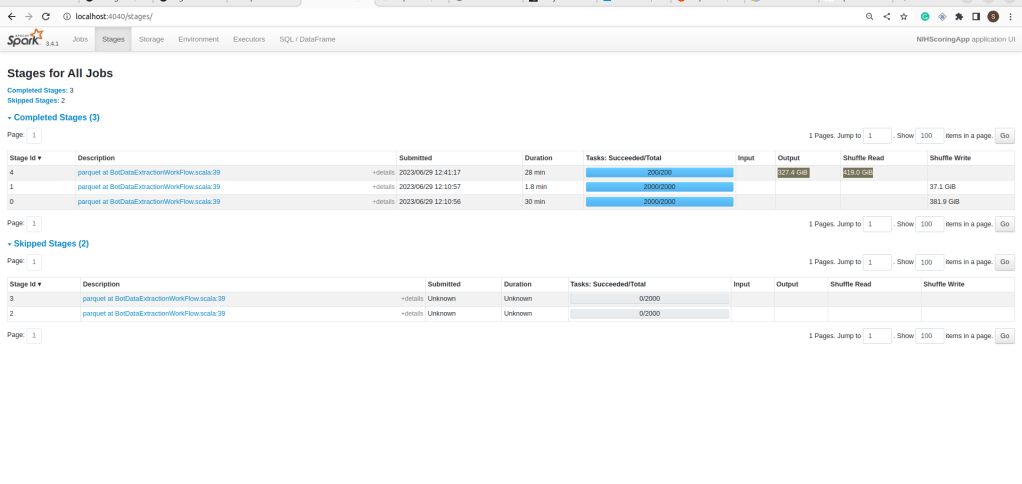Sort completed stages by Stage Id header
This screenshot has height=484, width=1022.
tap(25, 158)
